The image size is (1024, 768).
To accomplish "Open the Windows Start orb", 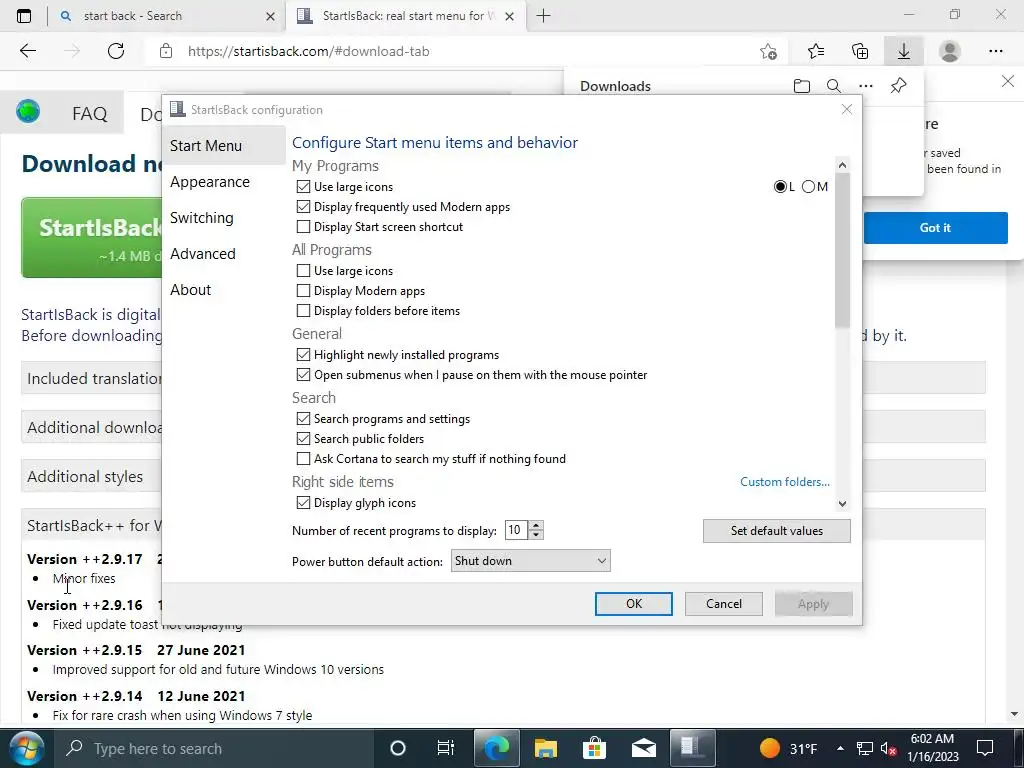I will (26, 748).
